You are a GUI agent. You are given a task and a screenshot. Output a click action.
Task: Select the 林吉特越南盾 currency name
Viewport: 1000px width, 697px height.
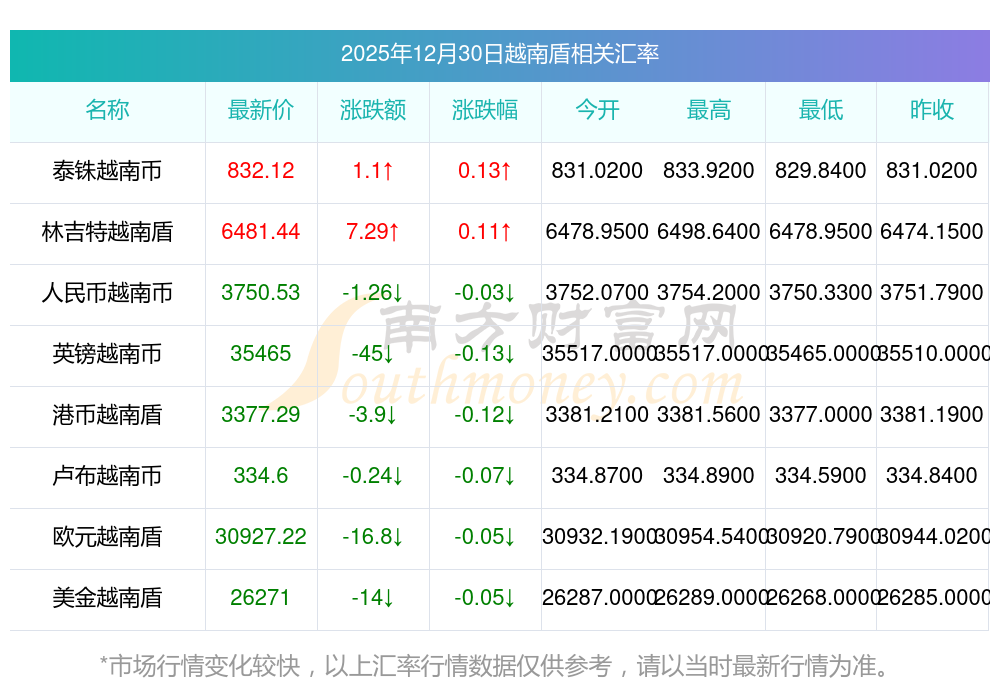click(x=107, y=232)
